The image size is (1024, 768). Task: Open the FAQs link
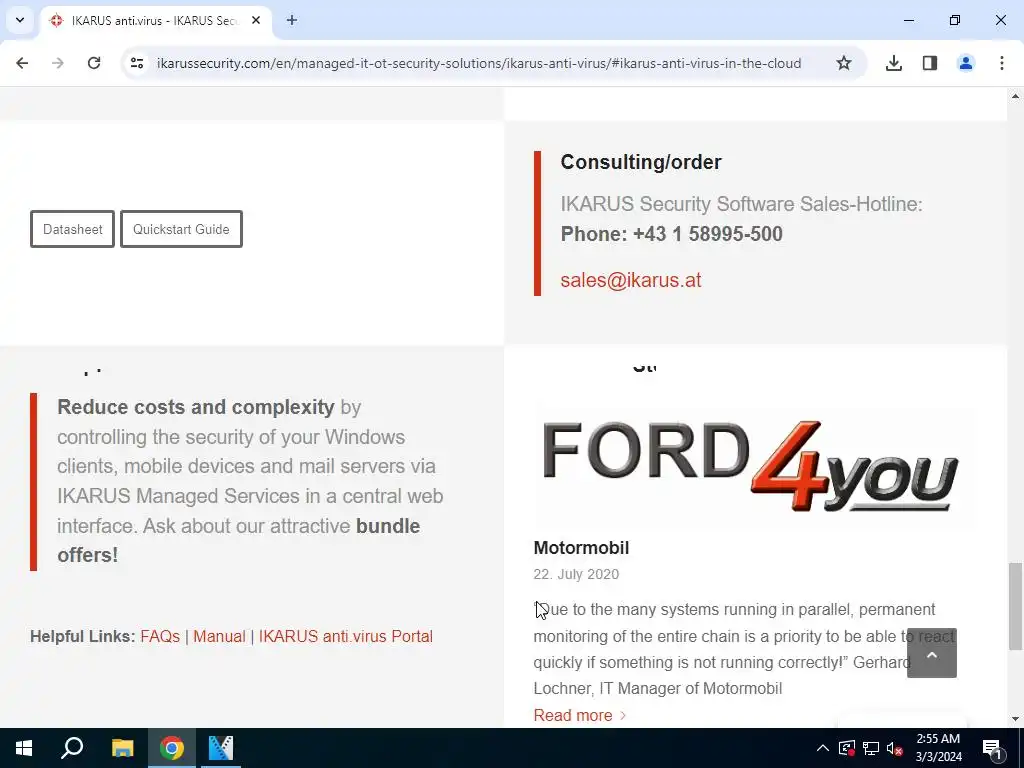click(x=160, y=636)
